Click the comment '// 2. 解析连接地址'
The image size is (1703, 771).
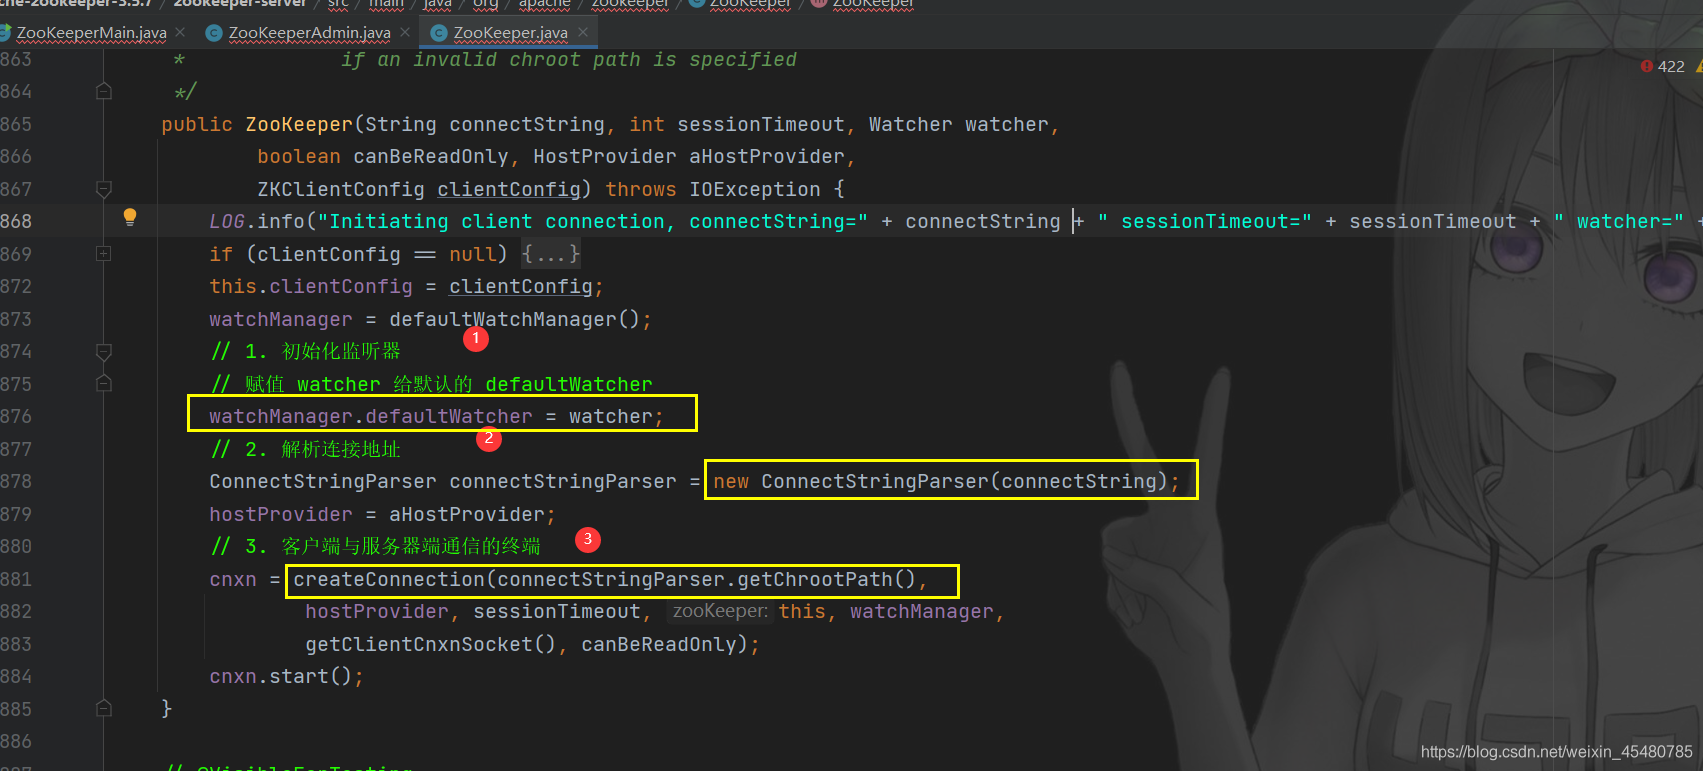tap(305, 449)
